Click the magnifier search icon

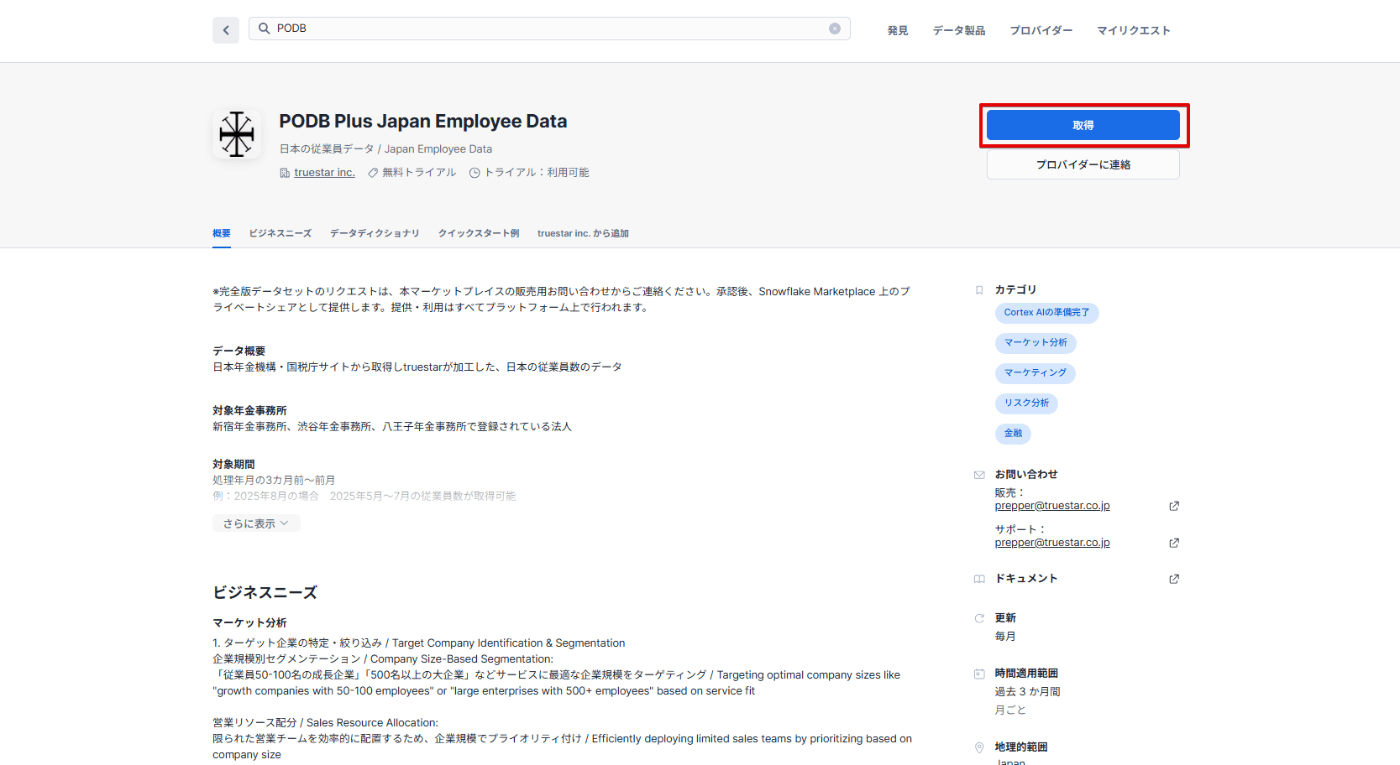tap(264, 29)
